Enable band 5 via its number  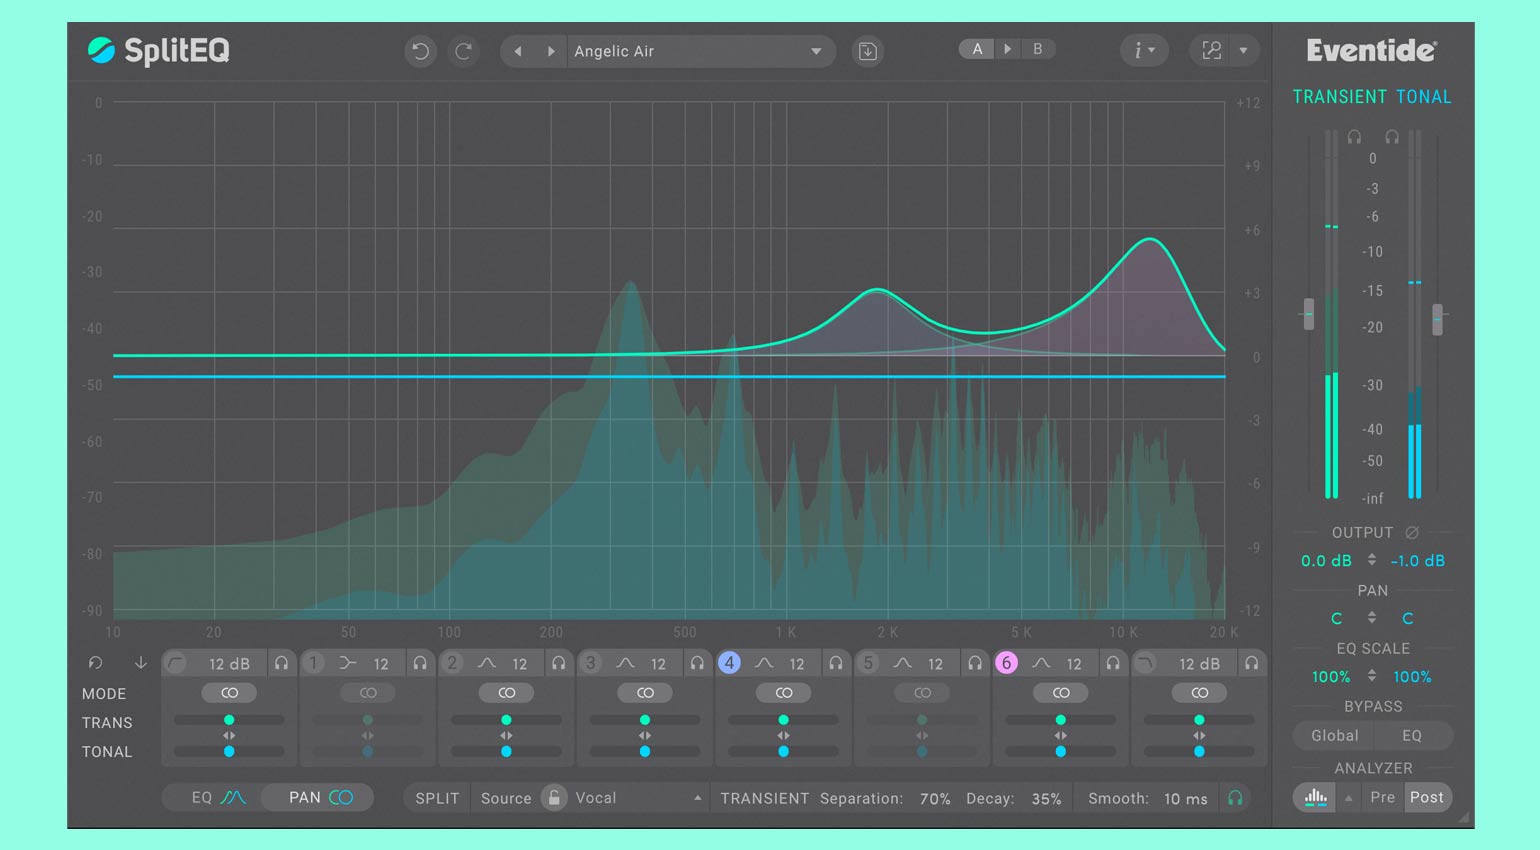868,663
